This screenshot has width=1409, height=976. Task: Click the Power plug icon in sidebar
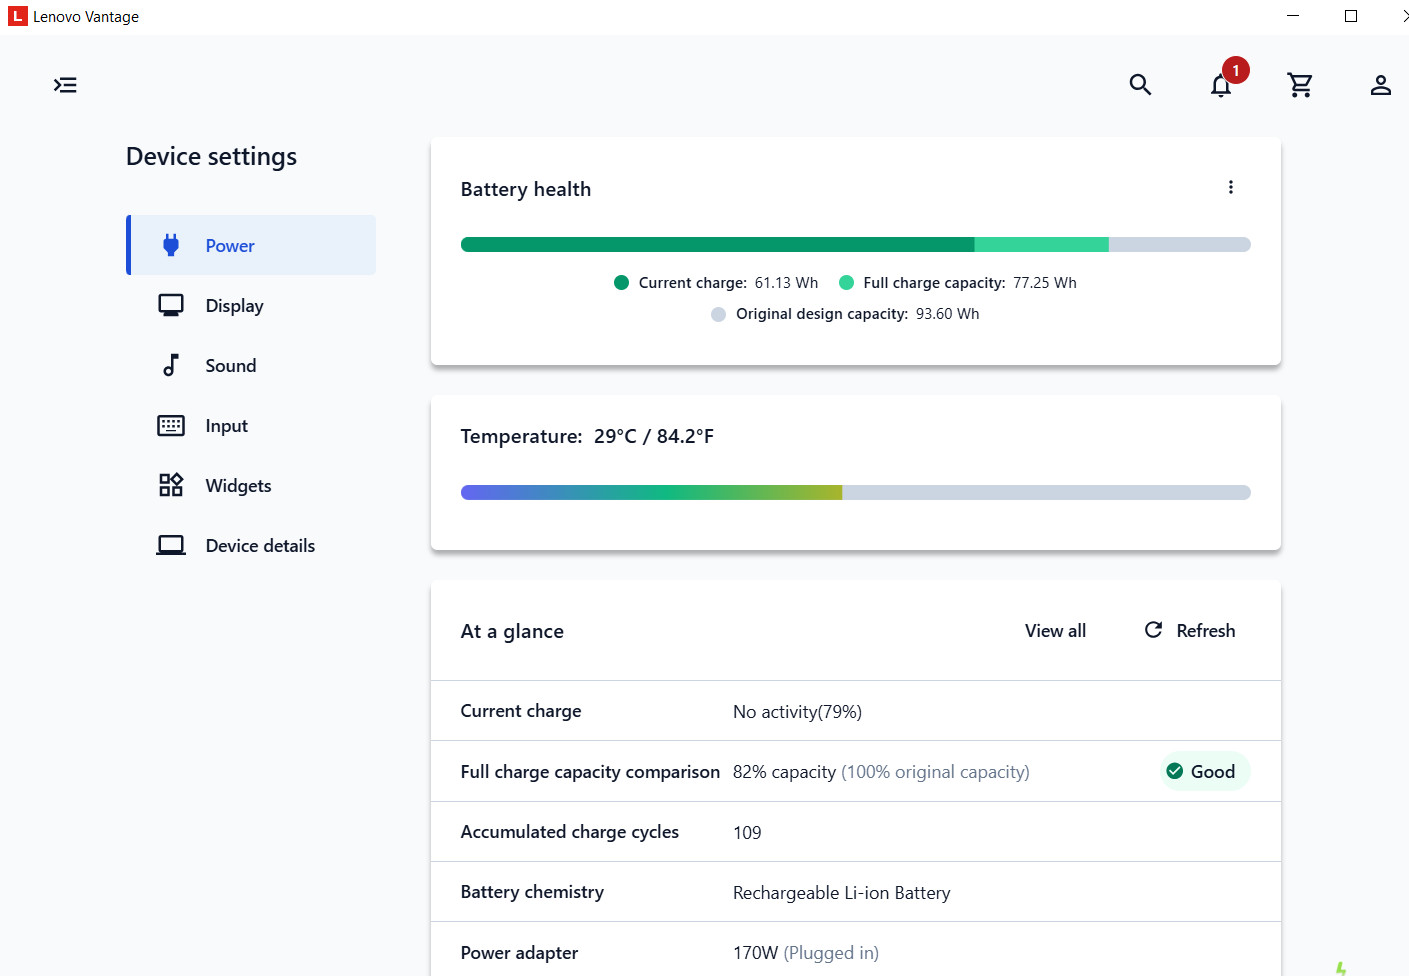point(171,245)
